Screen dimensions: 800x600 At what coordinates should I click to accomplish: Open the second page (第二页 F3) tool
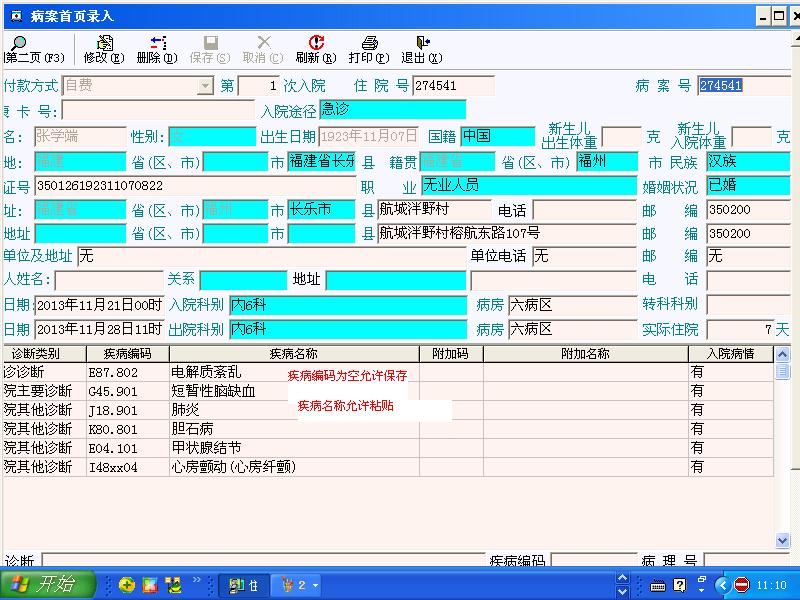click(35, 50)
